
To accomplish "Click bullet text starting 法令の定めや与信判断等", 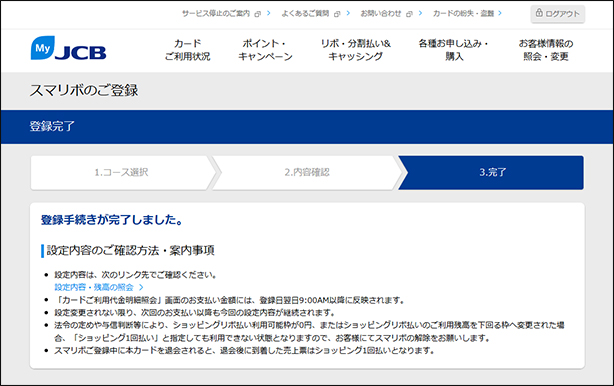I will click(309, 332).
